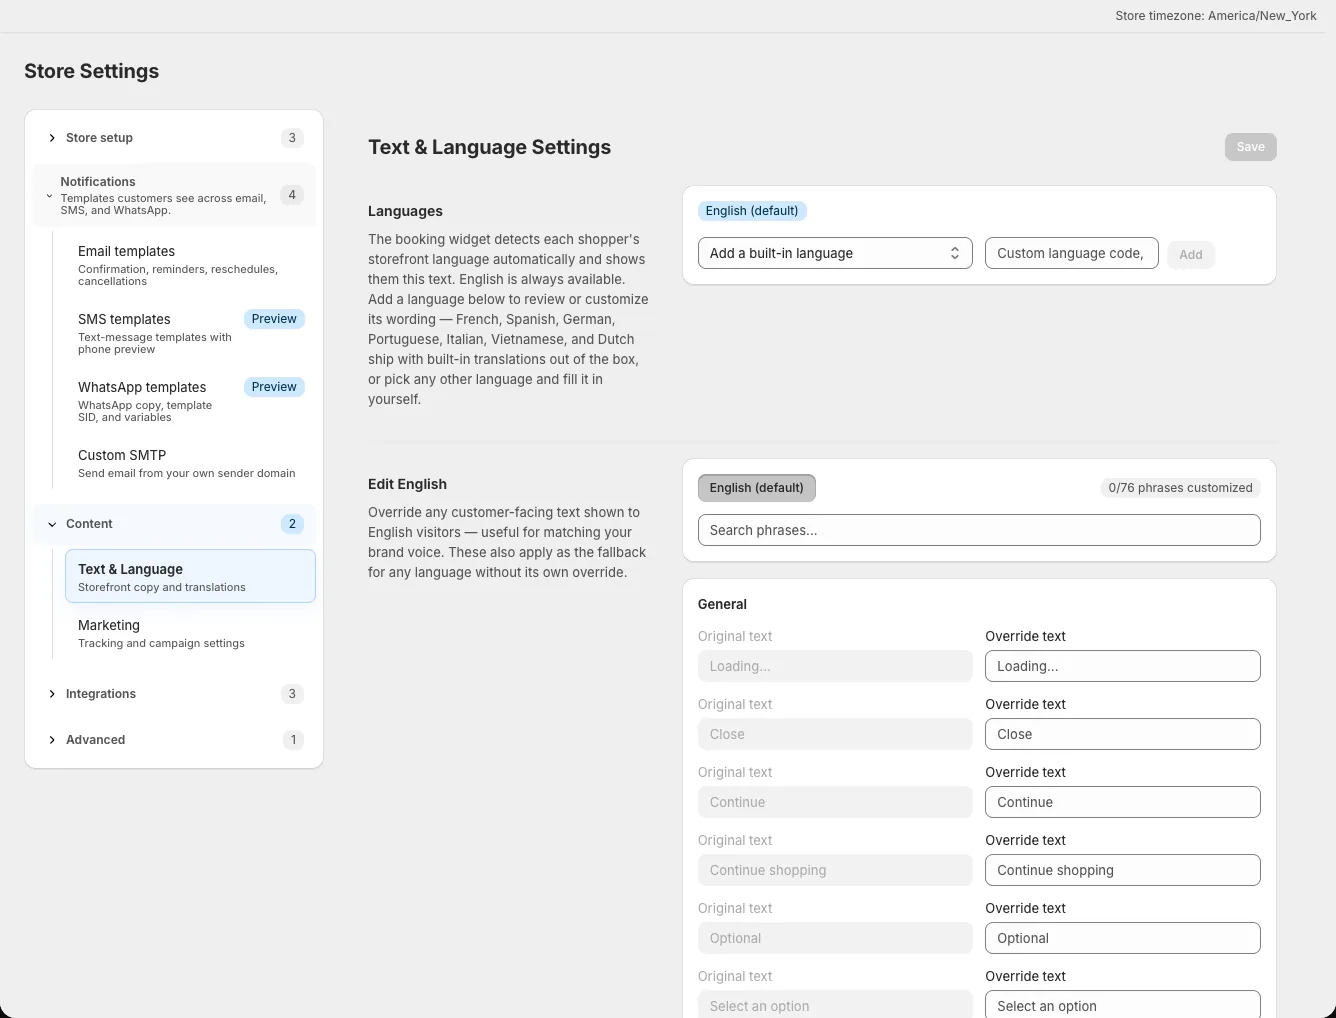Click the Store Settings heading

pyautogui.click(x=92, y=71)
